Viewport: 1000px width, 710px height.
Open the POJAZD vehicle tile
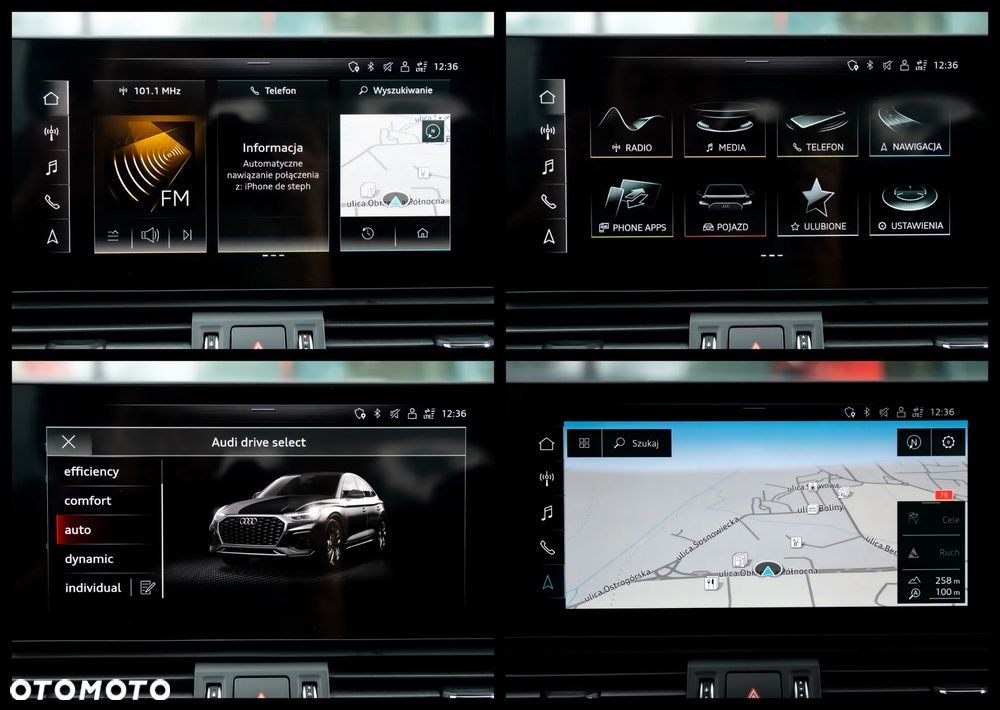[x=725, y=209]
